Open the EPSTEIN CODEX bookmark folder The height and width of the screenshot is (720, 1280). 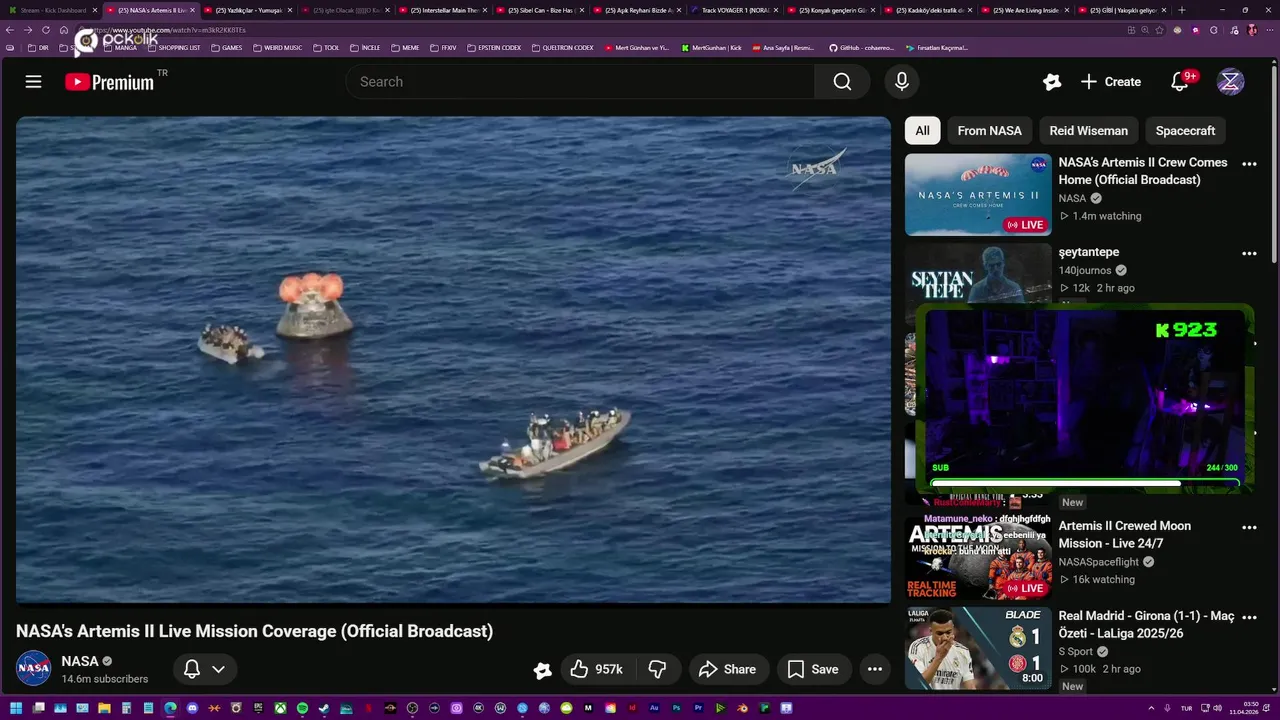coord(494,47)
